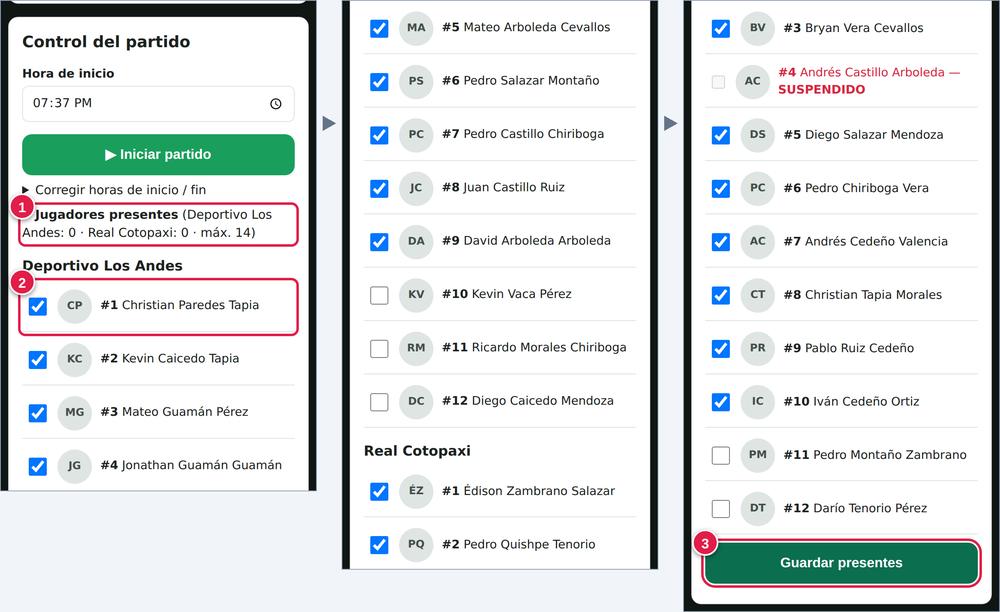This screenshot has width=1000, height=612.
Task: Tap the KV avatar of Kevin Vaca Pérez
Action: [x=416, y=295]
